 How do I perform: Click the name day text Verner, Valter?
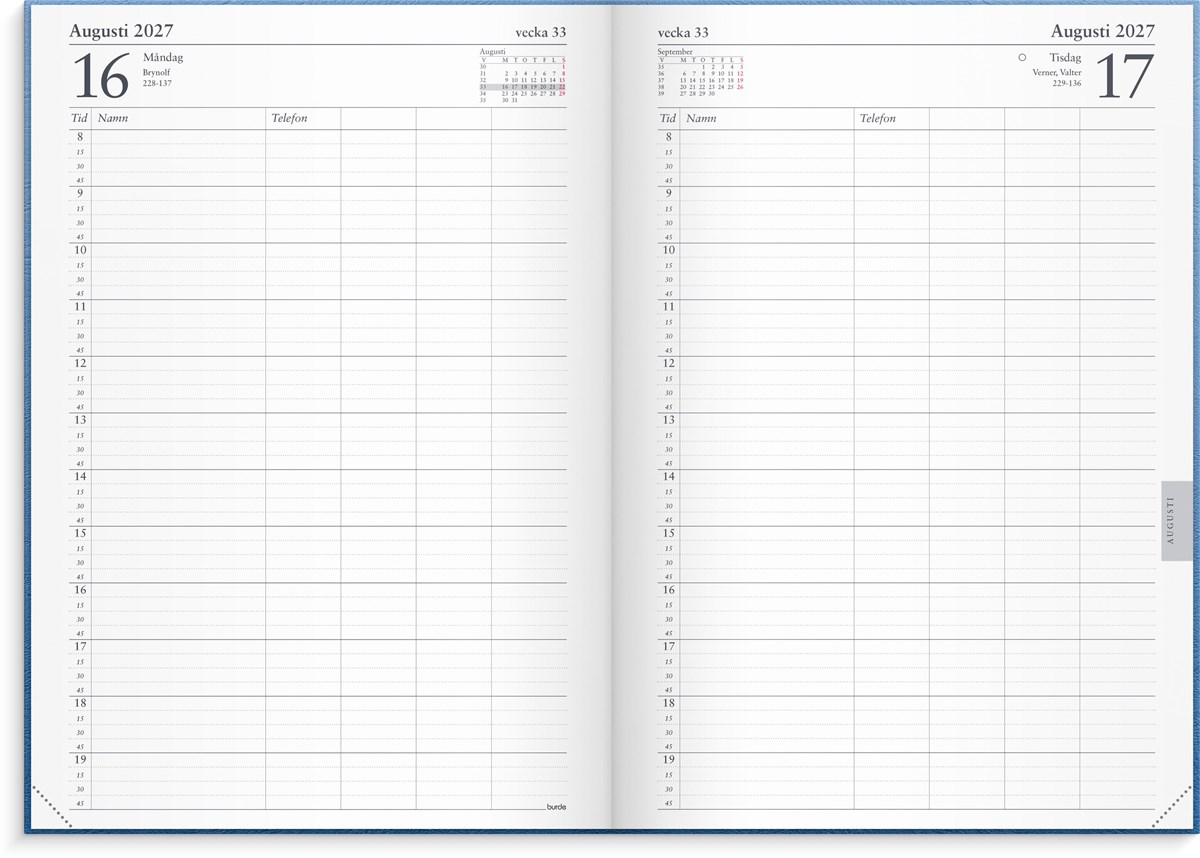click(1056, 72)
